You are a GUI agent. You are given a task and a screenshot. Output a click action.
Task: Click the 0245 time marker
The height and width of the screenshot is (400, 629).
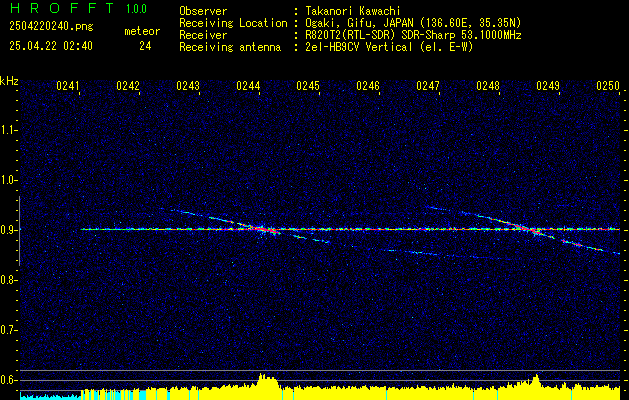(x=308, y=86)
